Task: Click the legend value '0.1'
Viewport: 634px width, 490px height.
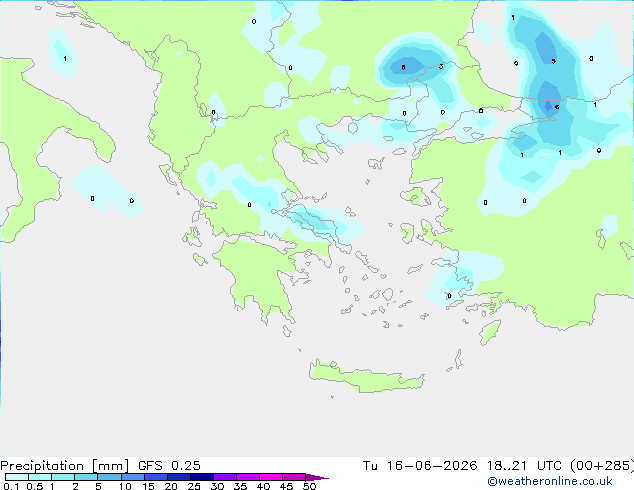Action: point(11,486)
